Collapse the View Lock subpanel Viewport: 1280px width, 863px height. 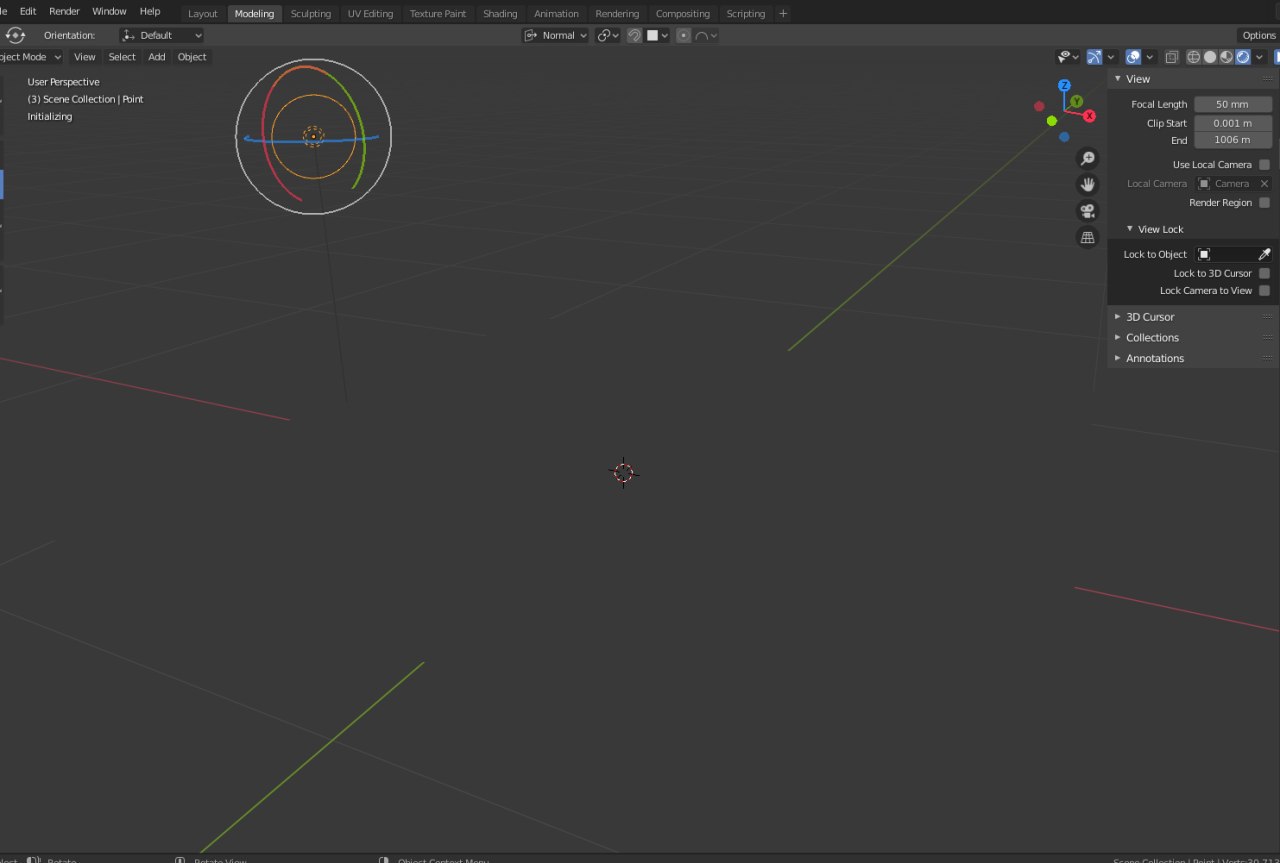[x=1130, y=229]
